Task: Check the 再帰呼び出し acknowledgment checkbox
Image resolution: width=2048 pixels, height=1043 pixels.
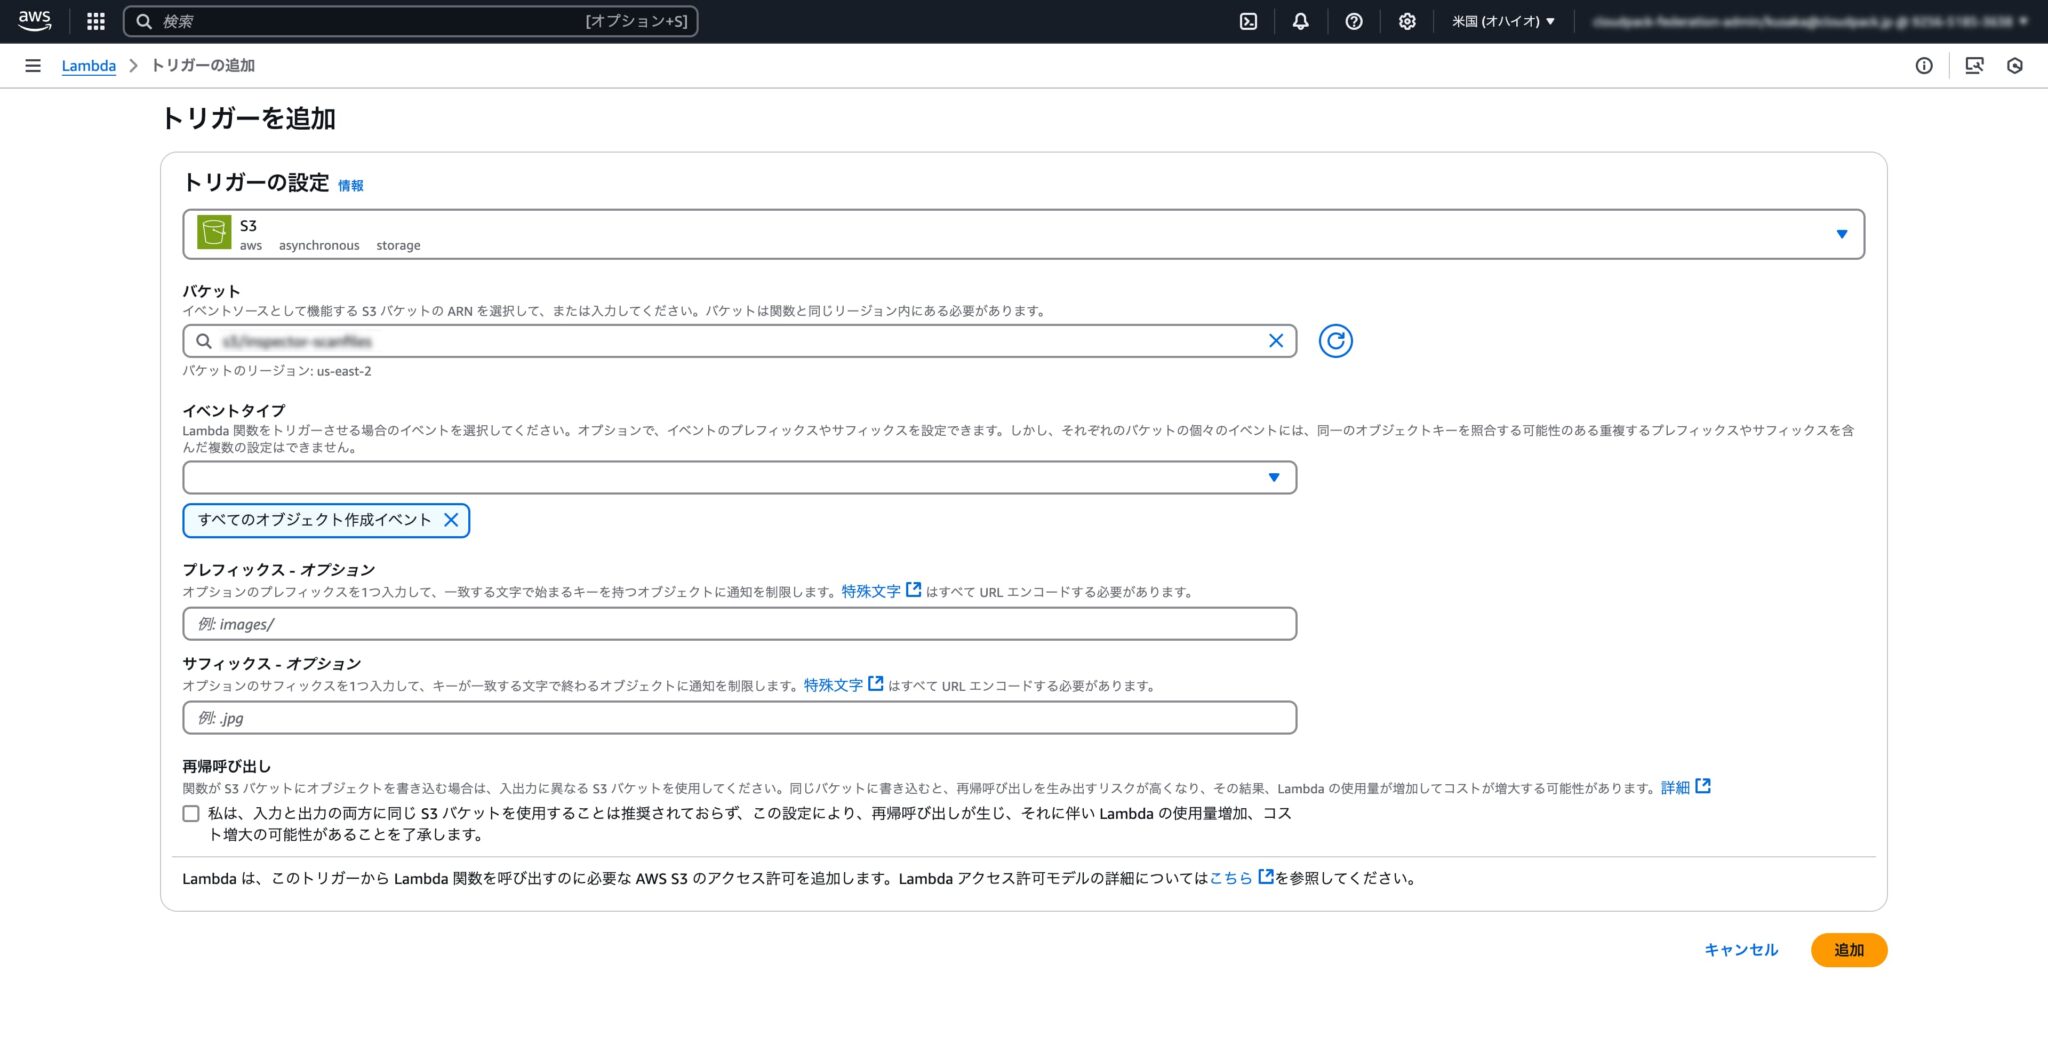Action: click(x=190, y=813)
